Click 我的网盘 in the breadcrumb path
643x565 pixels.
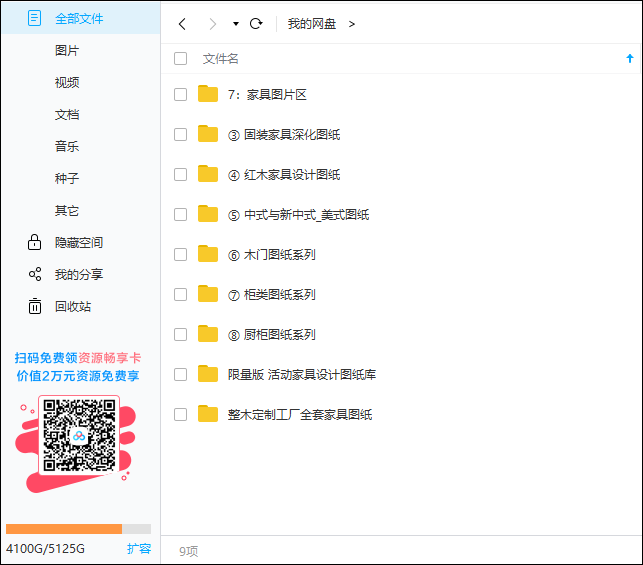click(312, 24)
